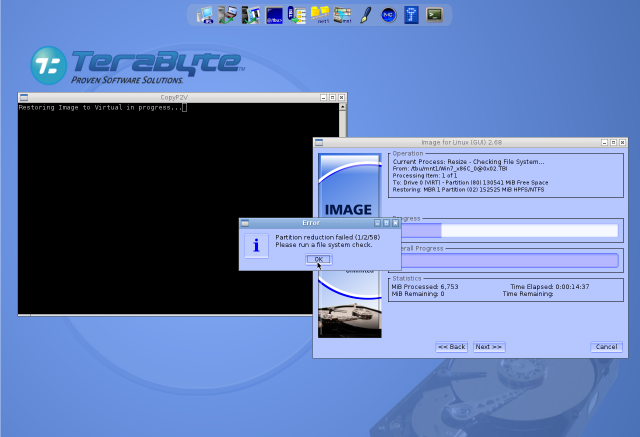
Task: Launch the pen editor icon in the dock
Action: pyautogui.click(x=366, y=15)
